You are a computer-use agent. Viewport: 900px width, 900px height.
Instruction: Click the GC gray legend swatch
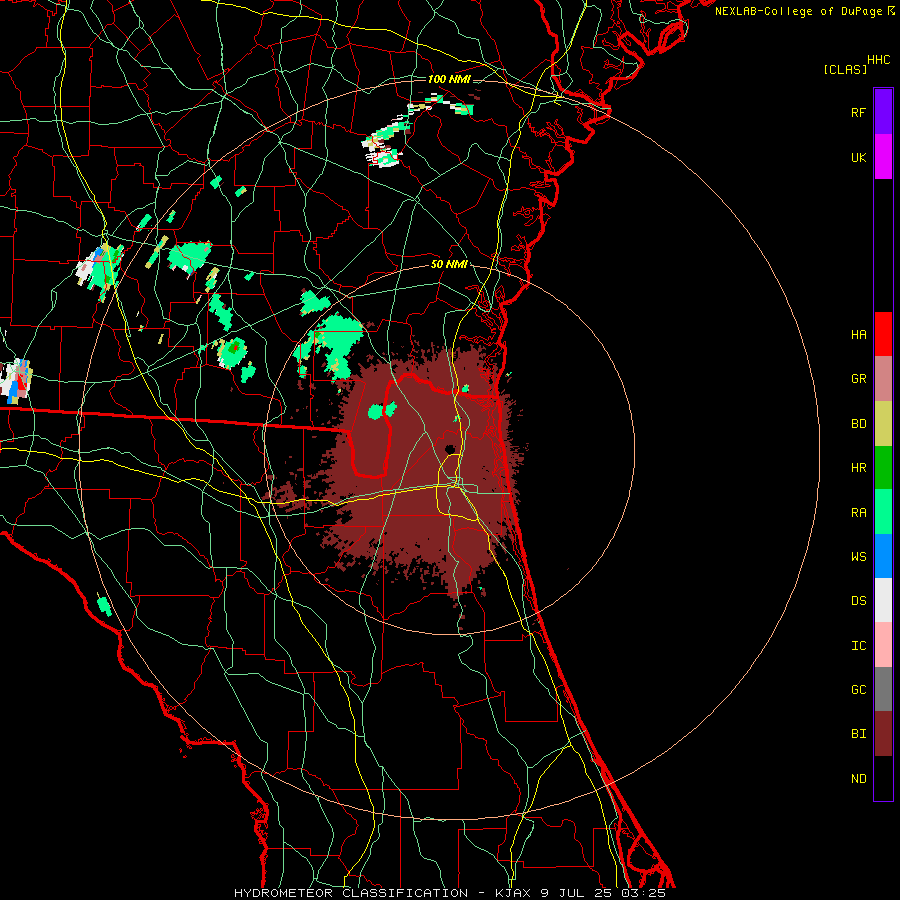coord(883,689)
